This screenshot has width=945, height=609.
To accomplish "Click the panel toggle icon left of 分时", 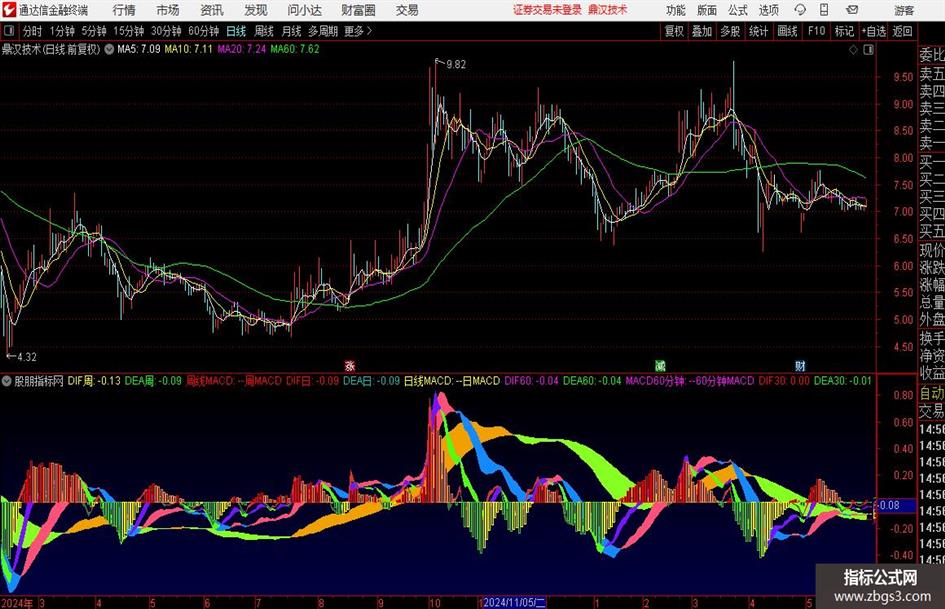I will tap(9, 31).
